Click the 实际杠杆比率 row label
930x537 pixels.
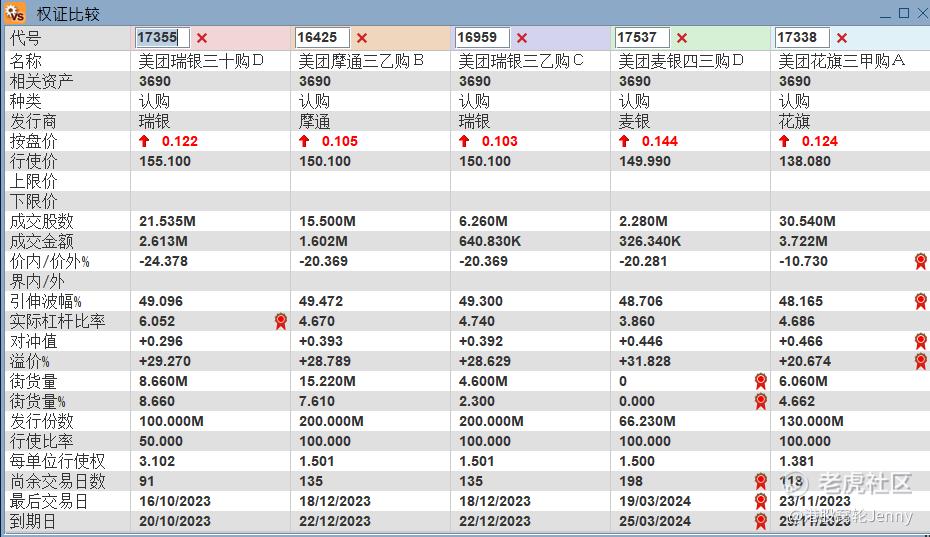point(58,321)
